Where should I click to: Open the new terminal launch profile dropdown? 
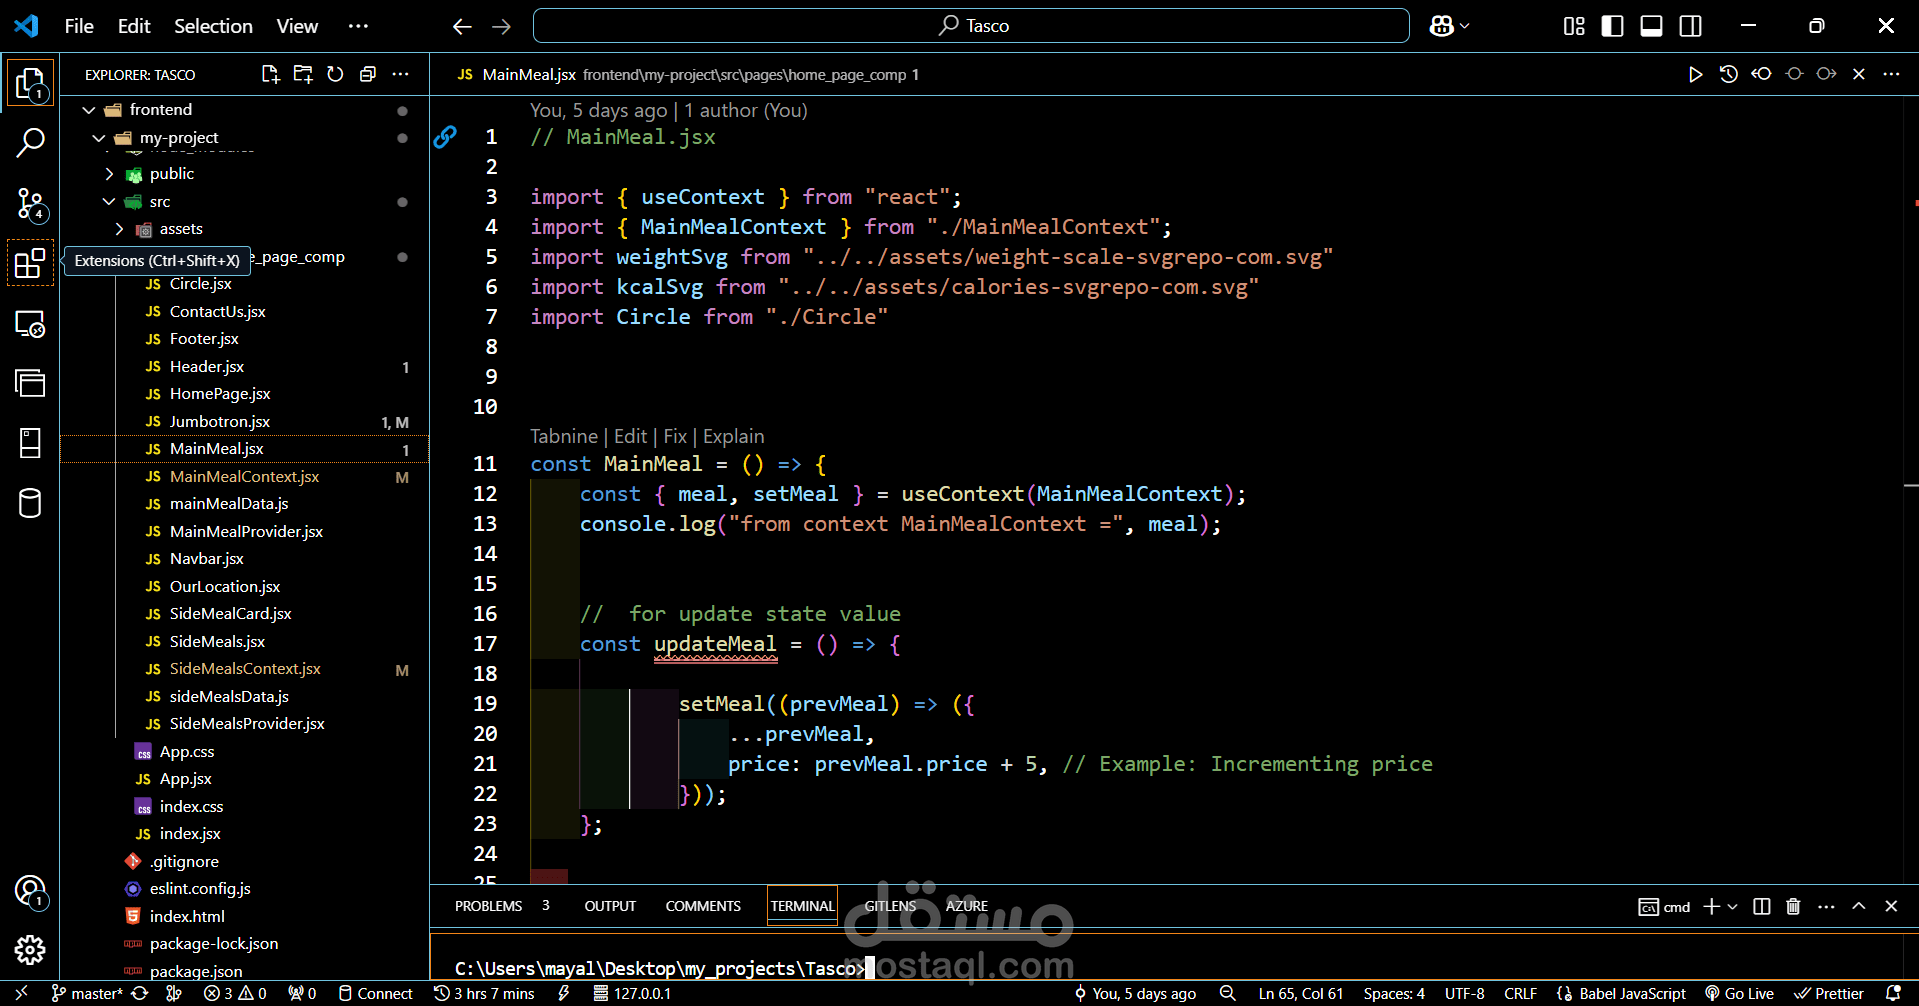[1732, 906]
